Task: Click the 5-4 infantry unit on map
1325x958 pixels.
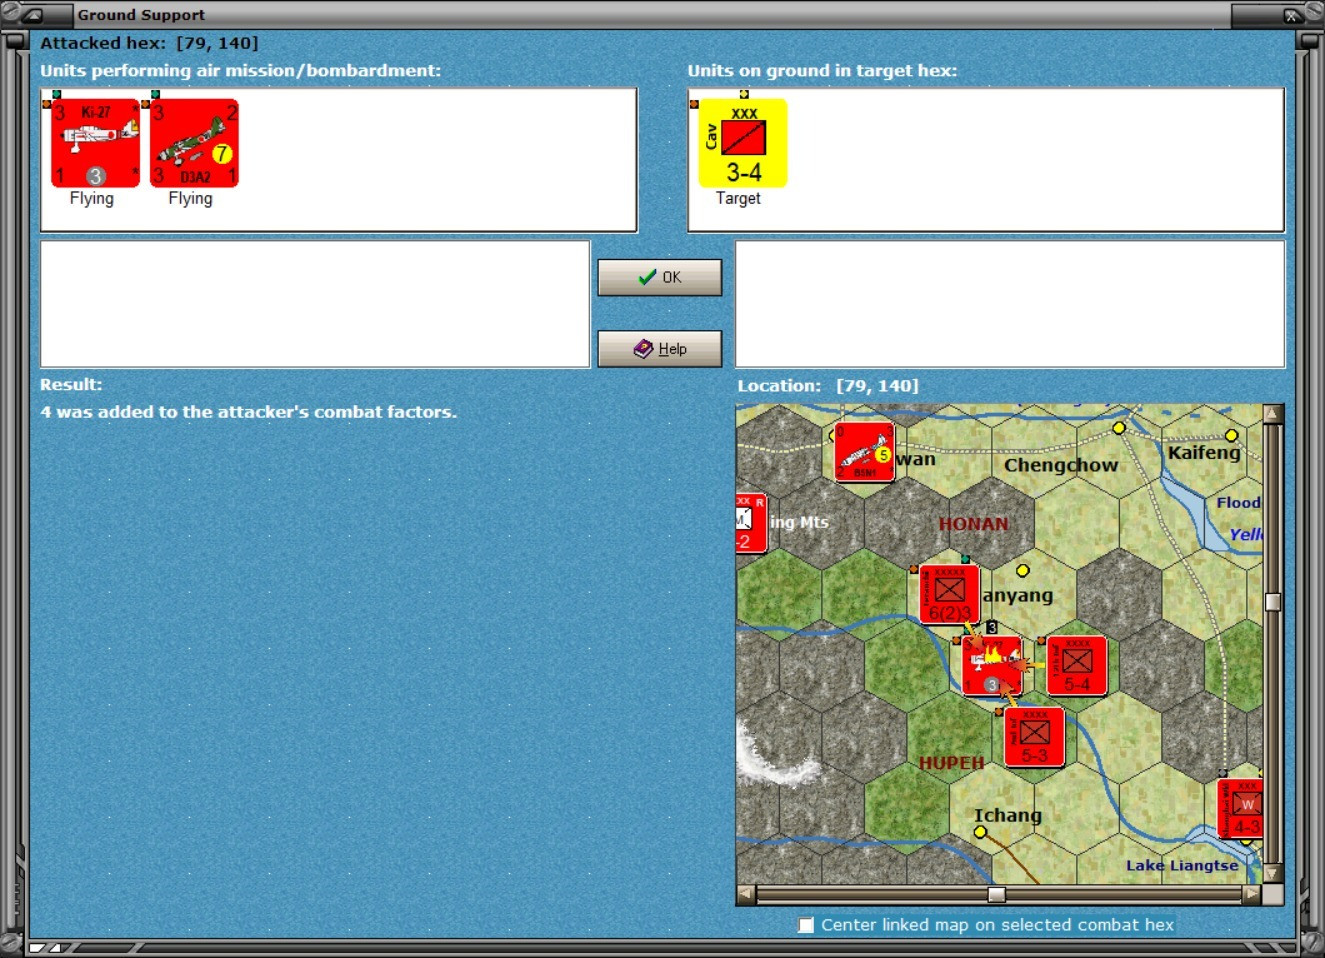Action: pos(1077,665)
